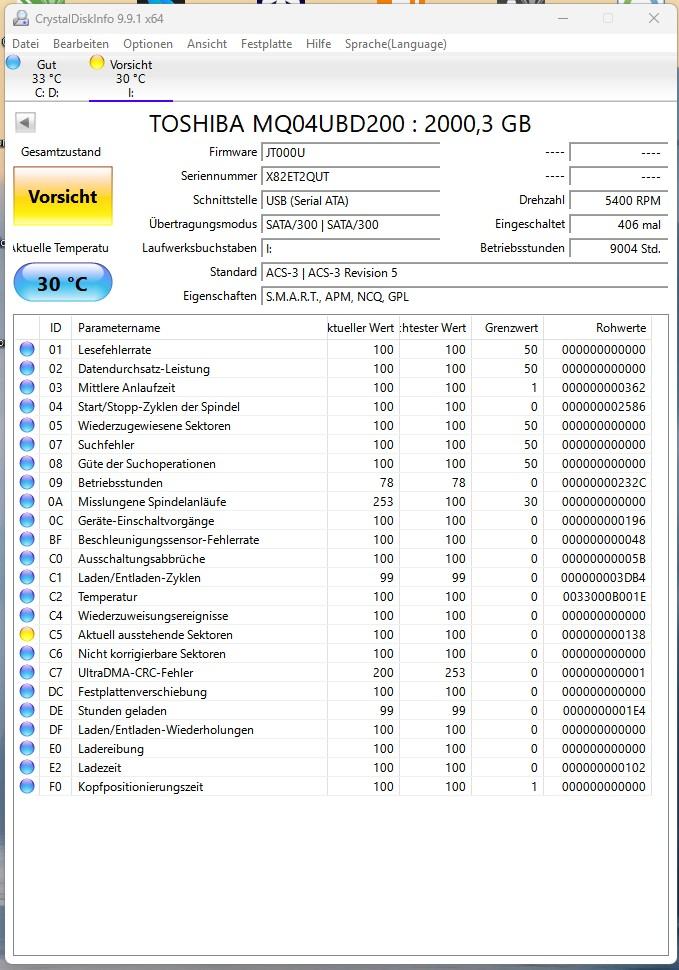Click the blue status icon for Ladereibung
679x970 pixels.
27,749
